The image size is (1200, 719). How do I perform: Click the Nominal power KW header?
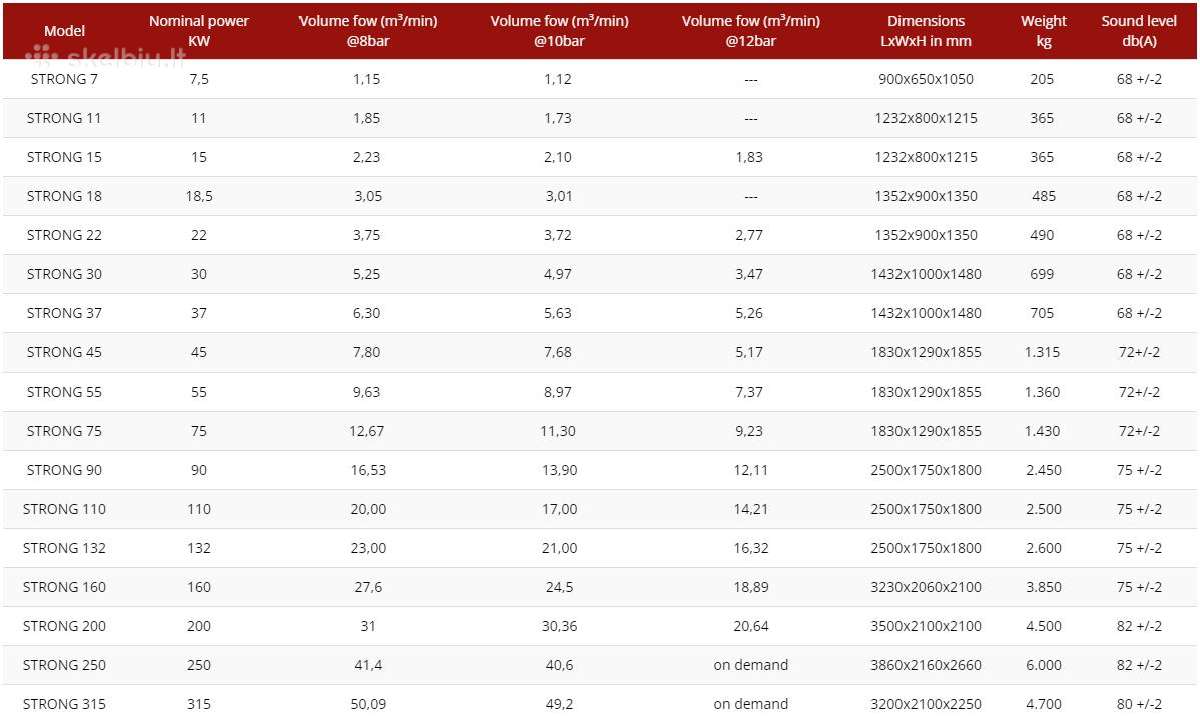point(199,31)
